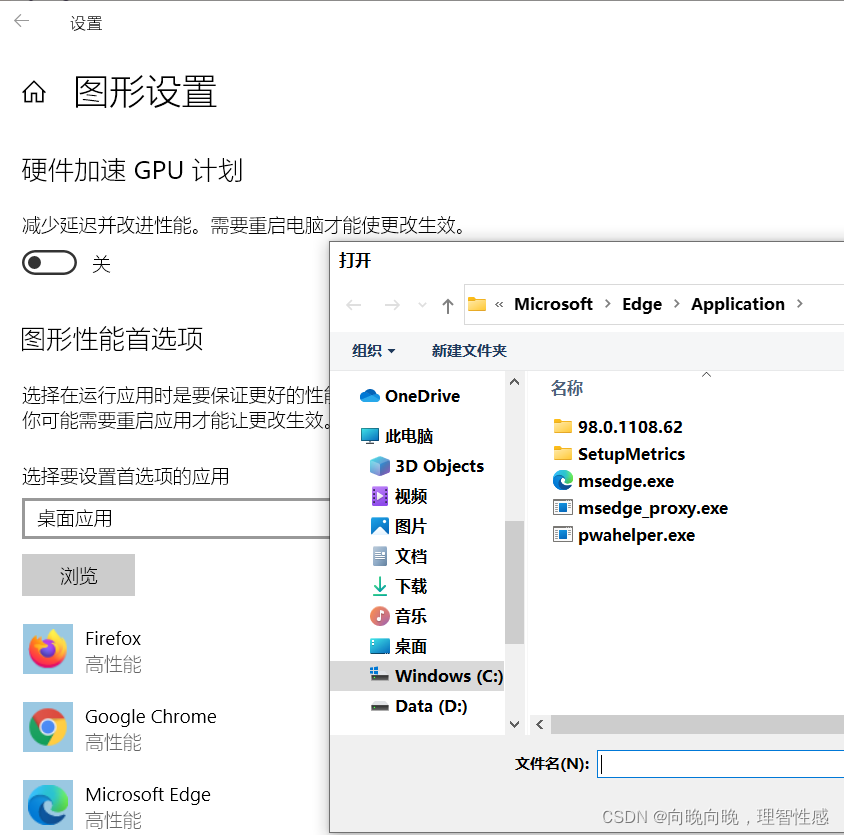
Task: Select Data (D:) drive in navigation pane
Action: (x=419, y=706)
